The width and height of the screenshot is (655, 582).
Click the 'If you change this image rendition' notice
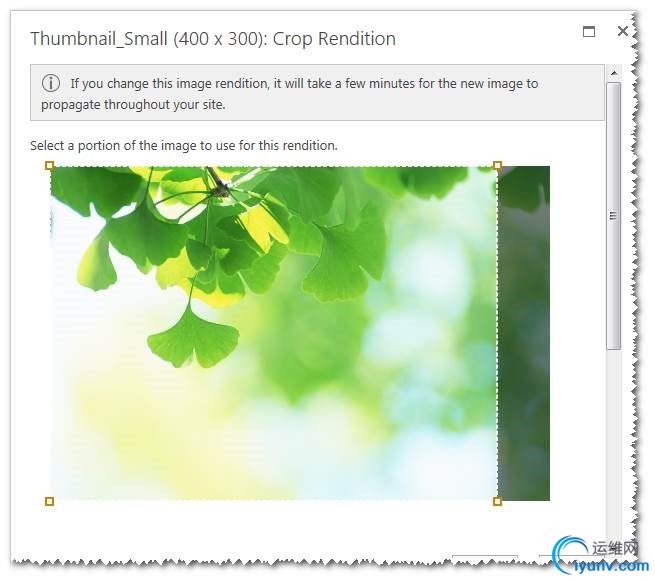(317, 93)
